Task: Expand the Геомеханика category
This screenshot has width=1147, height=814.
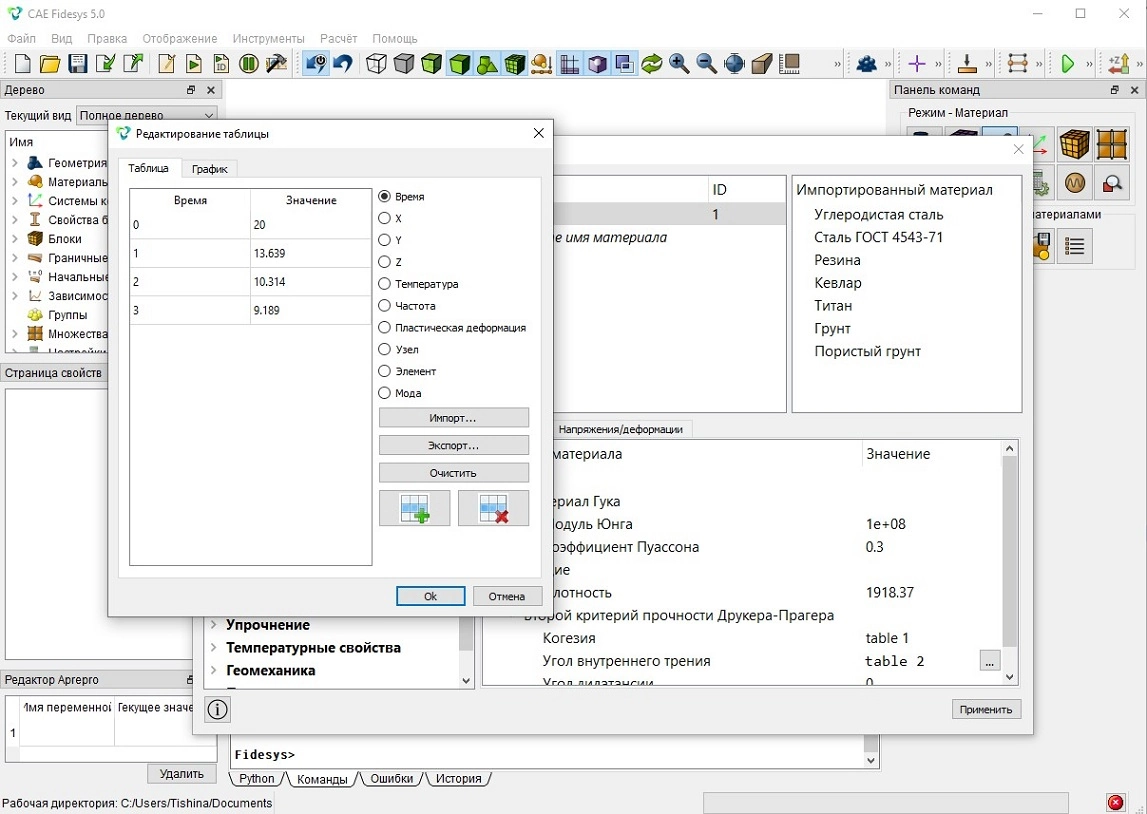Action: point(214,670)
